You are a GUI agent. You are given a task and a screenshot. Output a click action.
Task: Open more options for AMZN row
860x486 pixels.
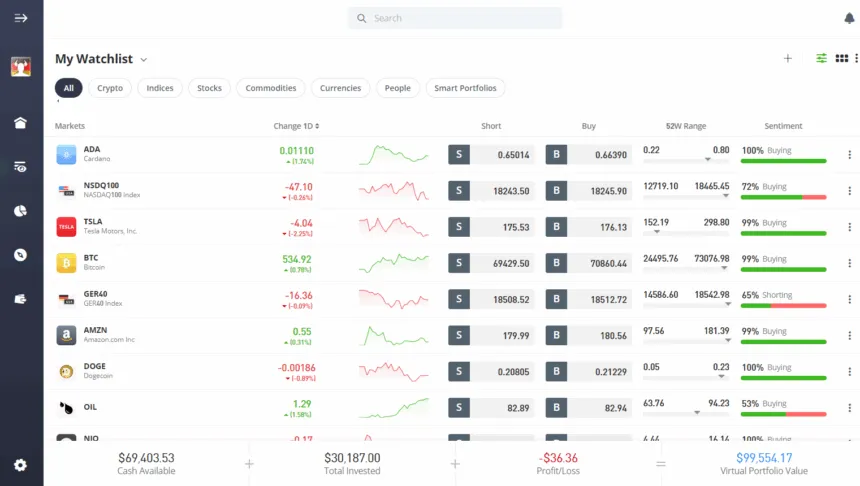pyautogui.click(x=849, y=335)
